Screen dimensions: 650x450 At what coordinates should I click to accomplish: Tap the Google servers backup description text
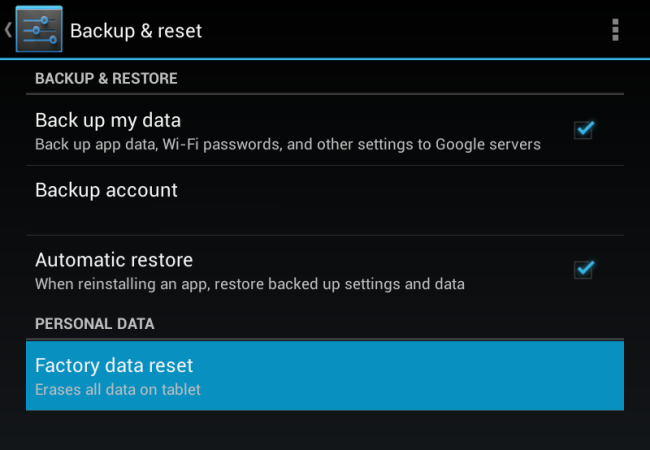288,144
